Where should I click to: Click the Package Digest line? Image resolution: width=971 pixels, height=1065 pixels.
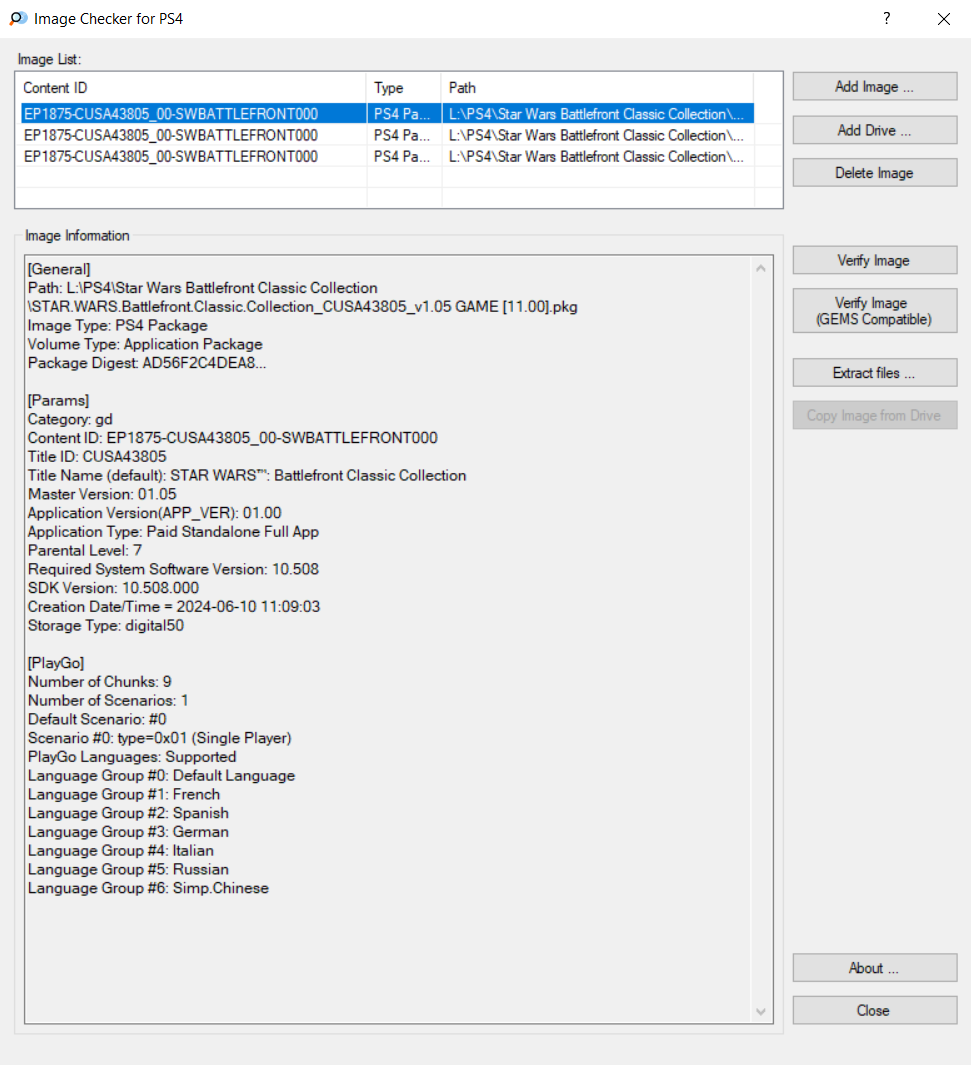147,363
